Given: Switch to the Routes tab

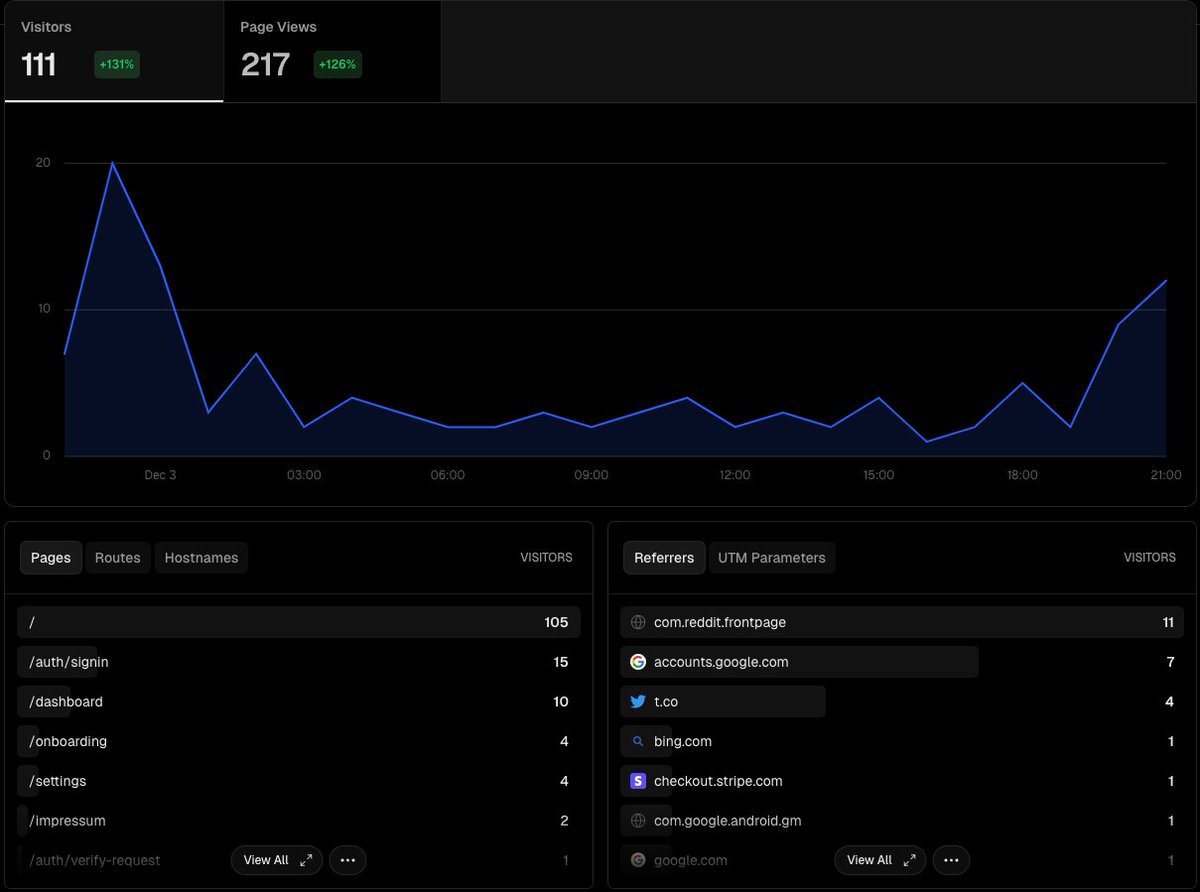Looking at the screenshot, I should pos(117,557).
